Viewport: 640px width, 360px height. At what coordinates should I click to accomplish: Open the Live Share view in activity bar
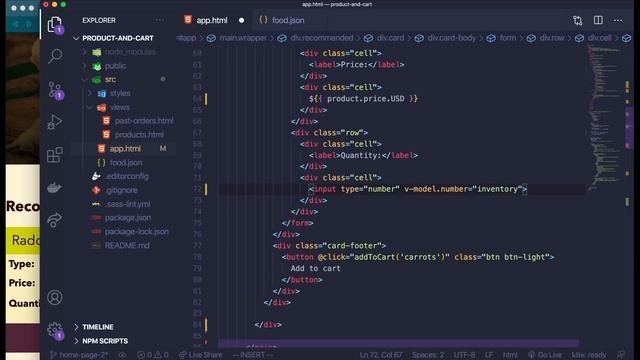coord(55,220)
